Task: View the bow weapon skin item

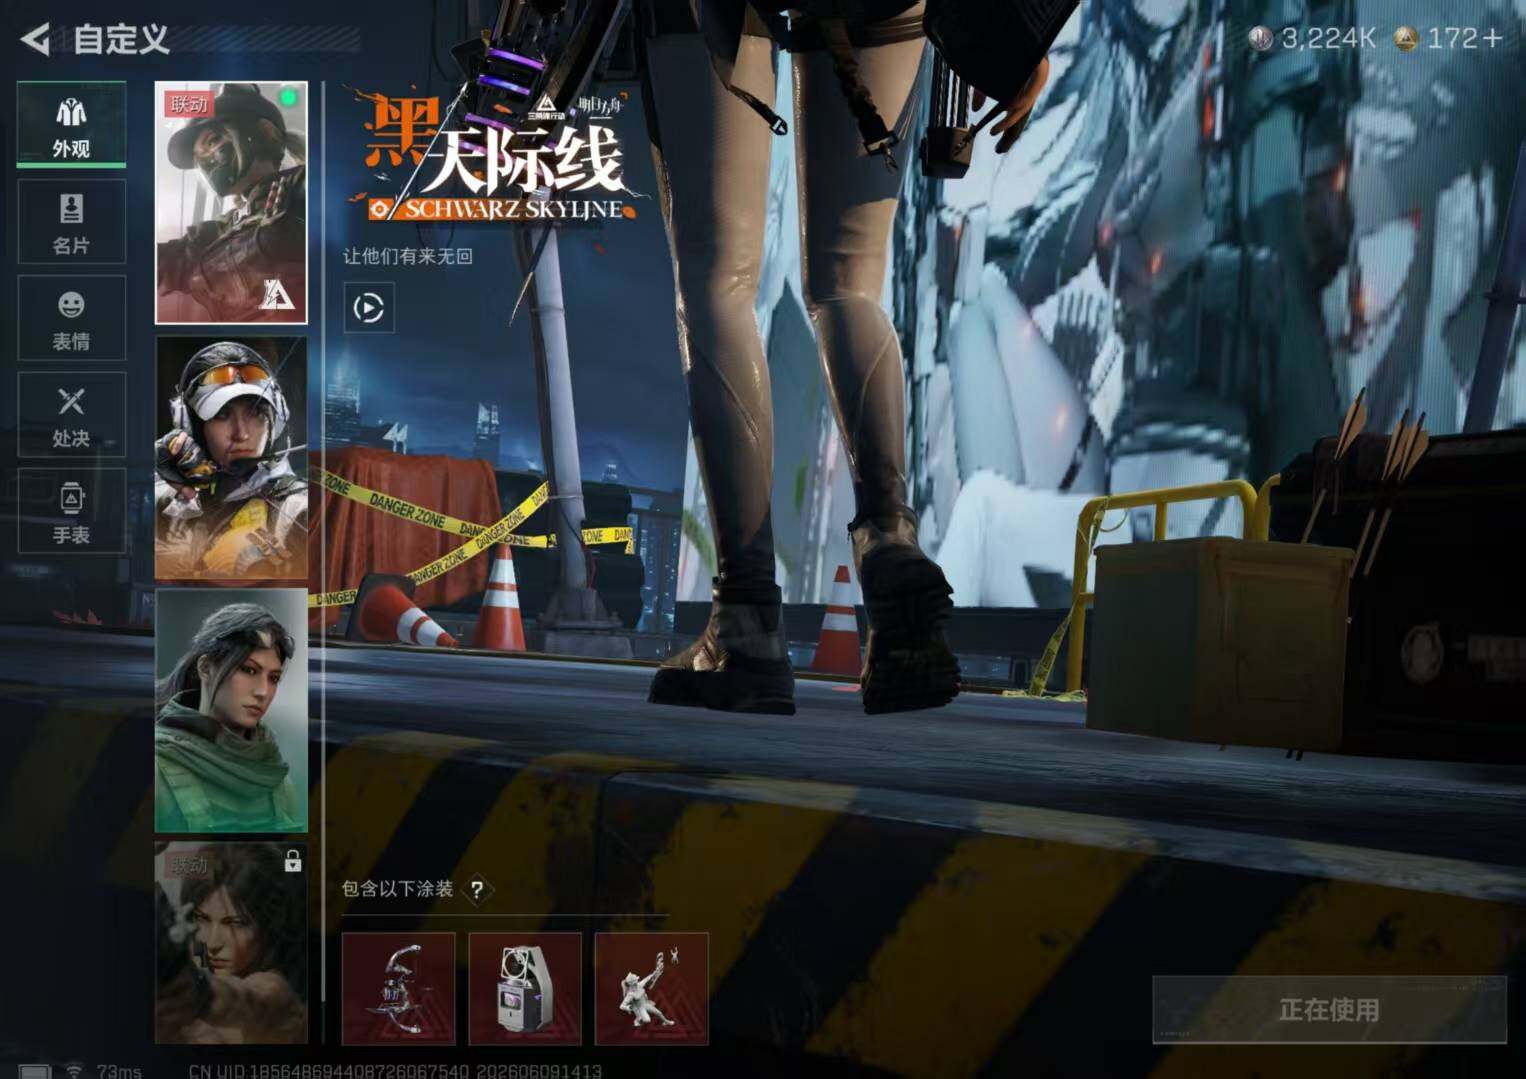Action: tap(398, 989)
